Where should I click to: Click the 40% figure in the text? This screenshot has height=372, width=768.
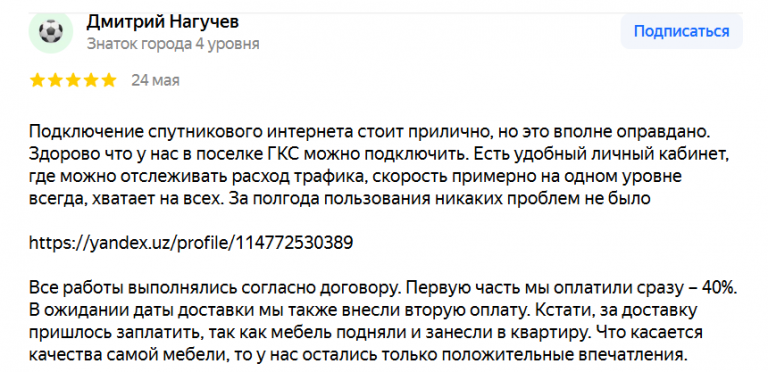[720, 289]
